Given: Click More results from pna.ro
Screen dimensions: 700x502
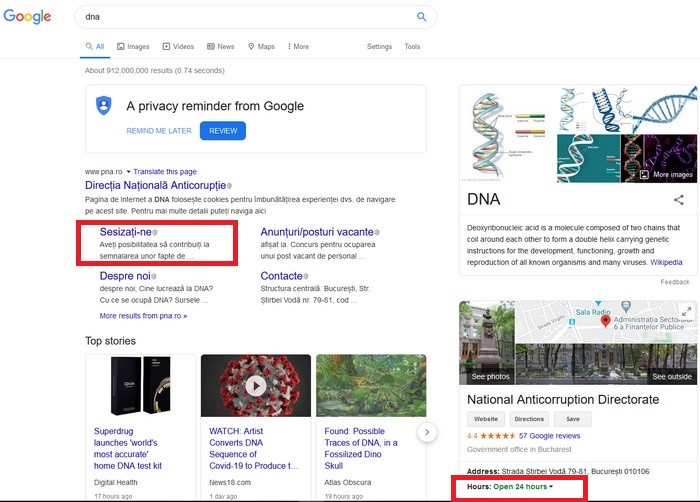Looking at the screenshot, I should (x=143, y=316).
